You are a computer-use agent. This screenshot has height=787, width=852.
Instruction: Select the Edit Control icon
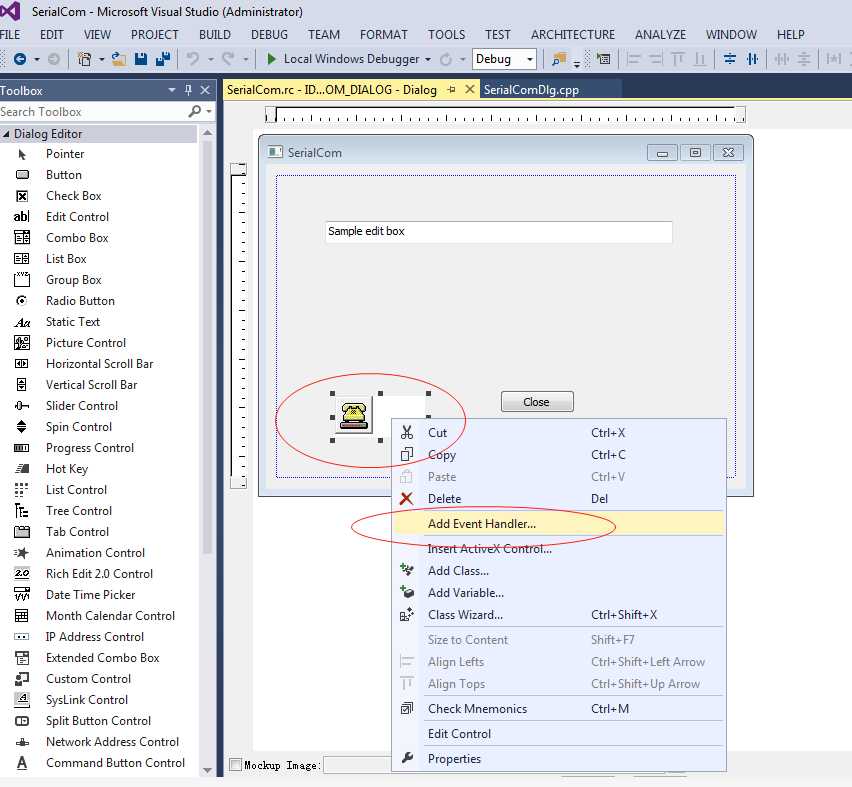click(22, 217)
